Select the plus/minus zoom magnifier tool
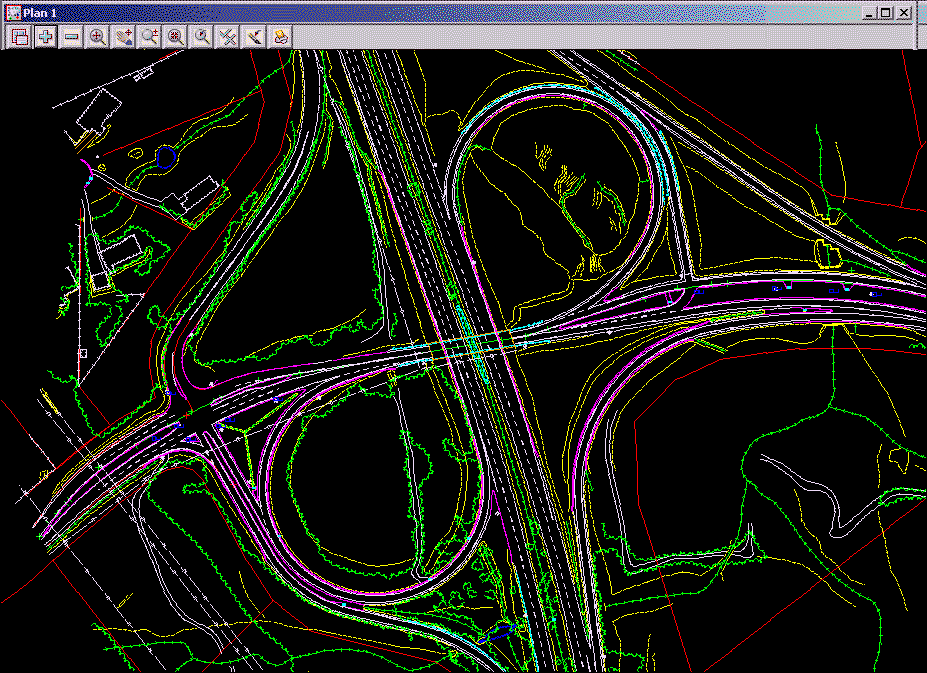The image size is (927, 673). pos(150,37)
